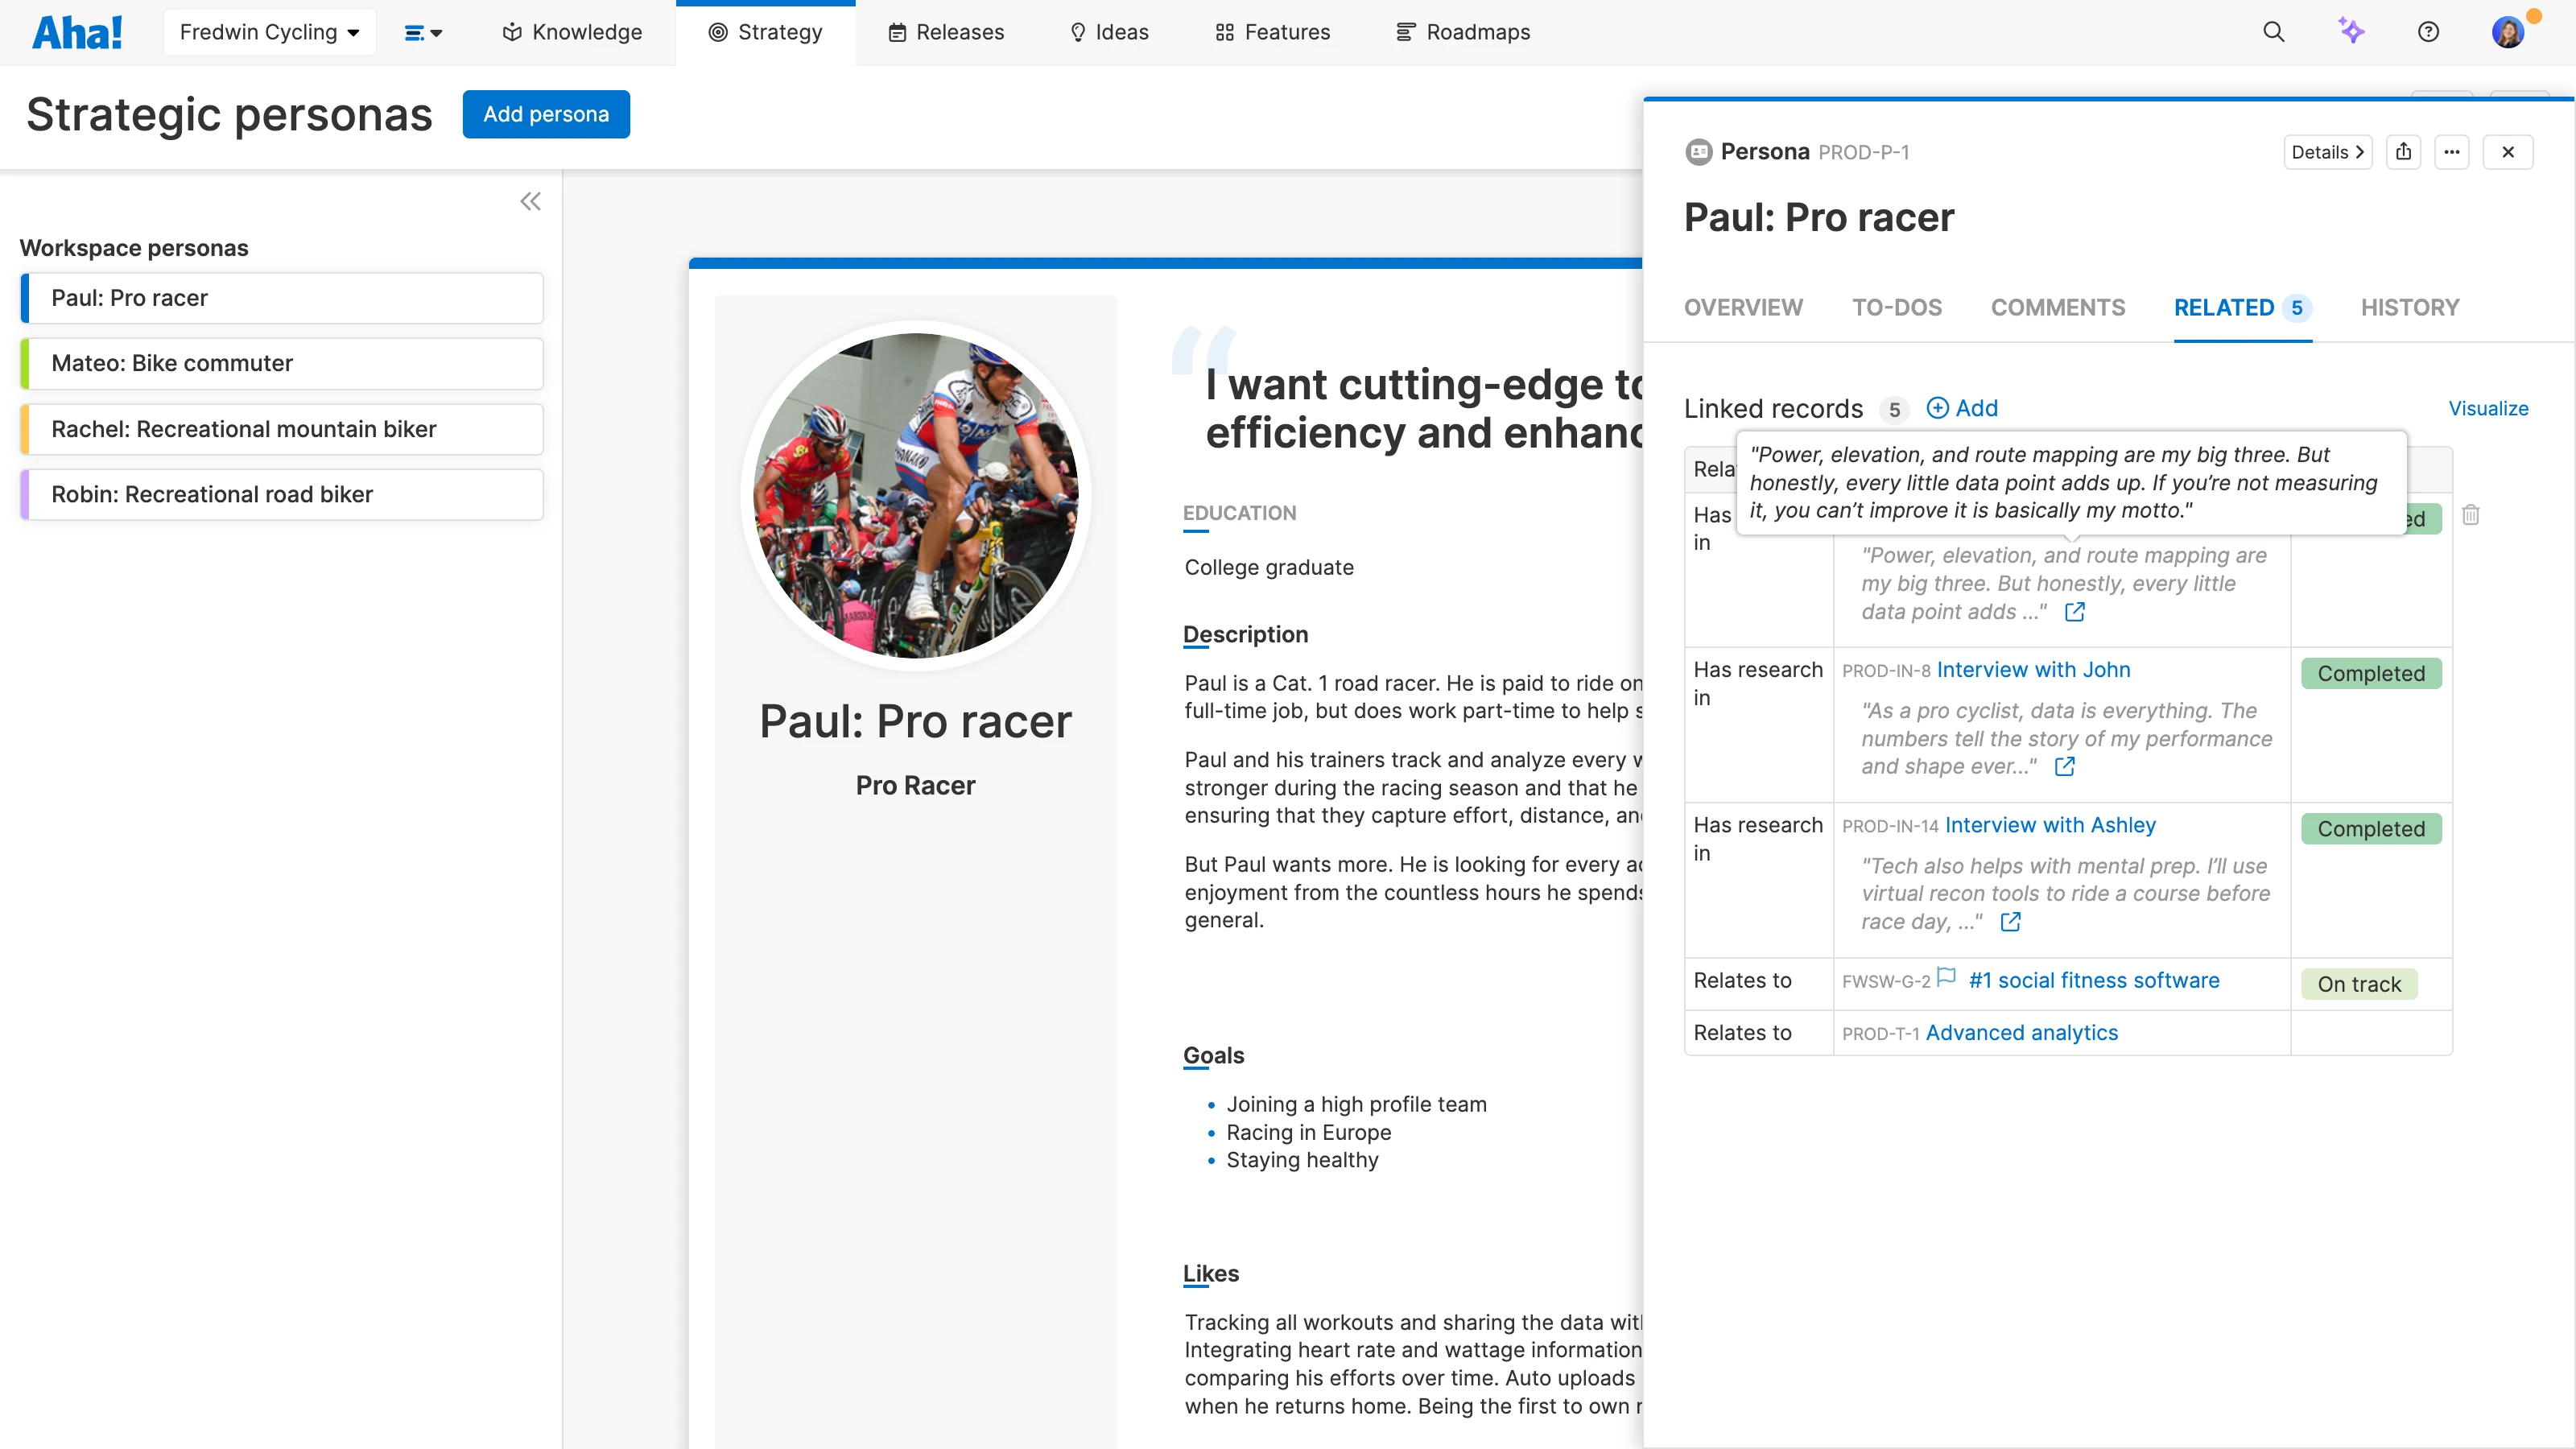Click Visualize linked records link
Image resolution: width=2576 pixels, height=1449 pixels.
click(x=2488, y=408)
